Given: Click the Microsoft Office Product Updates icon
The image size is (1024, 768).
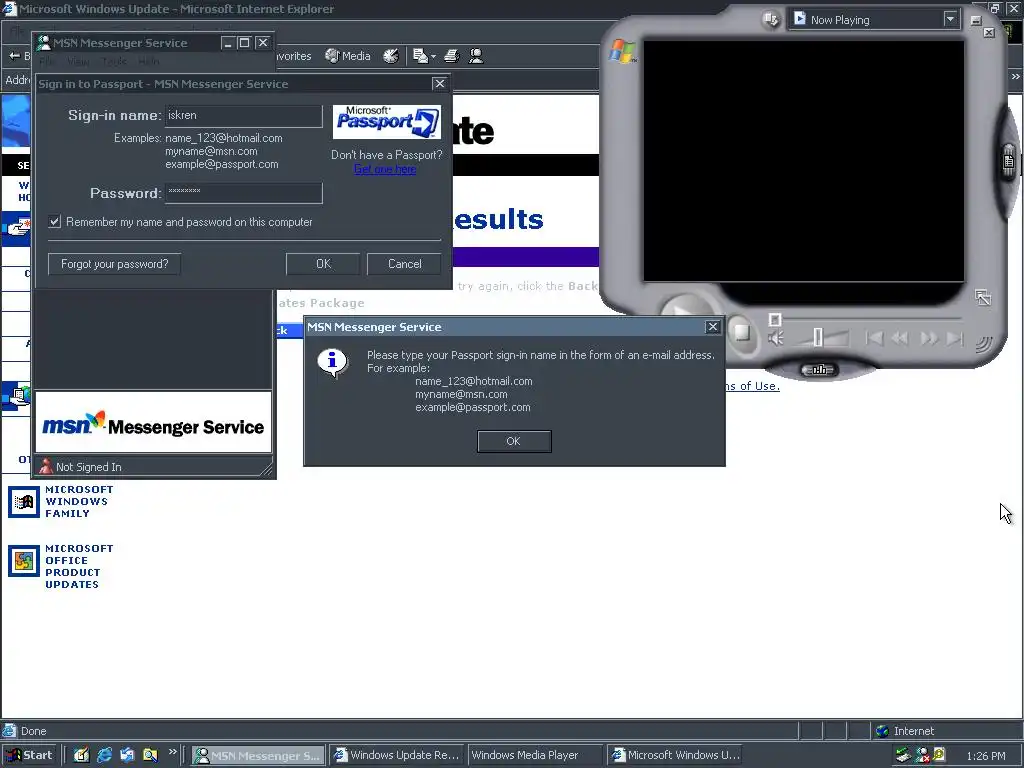Looking at the screenshot, I should (24, 561).
